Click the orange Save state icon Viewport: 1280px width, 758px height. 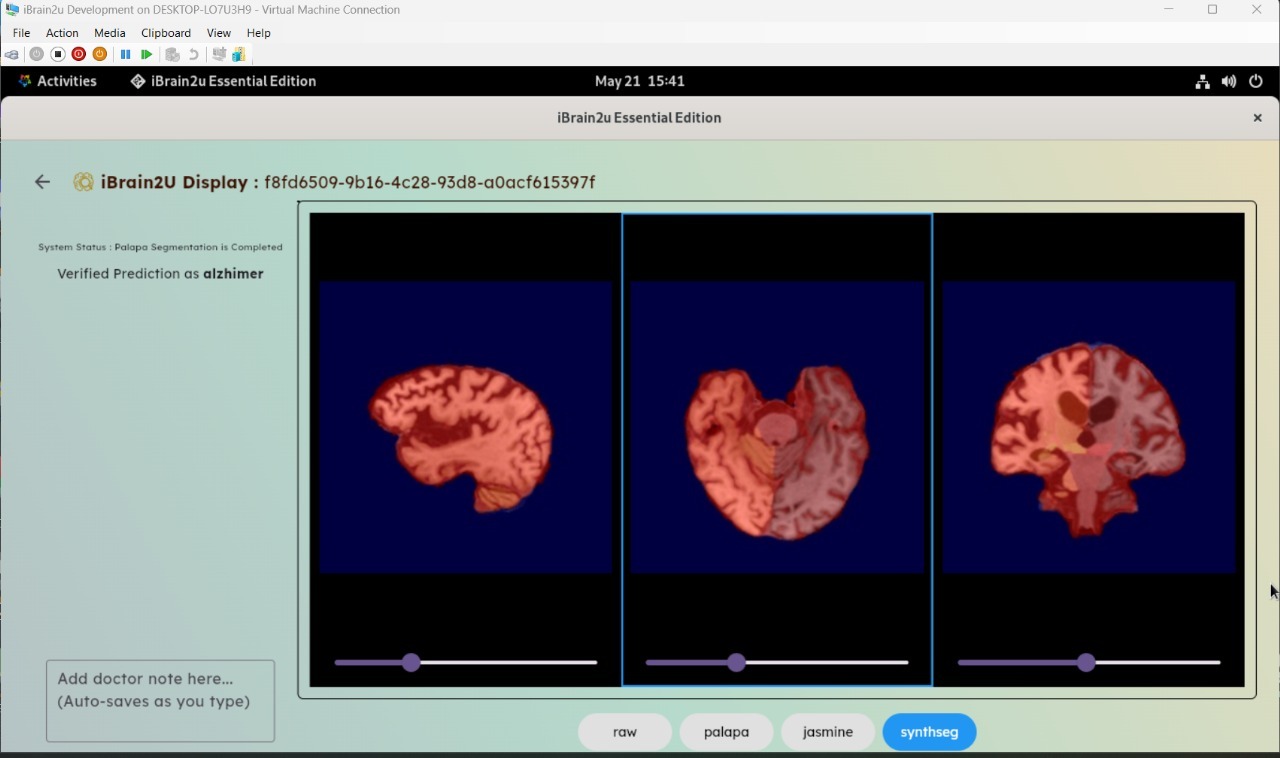[x=100, y=54]
